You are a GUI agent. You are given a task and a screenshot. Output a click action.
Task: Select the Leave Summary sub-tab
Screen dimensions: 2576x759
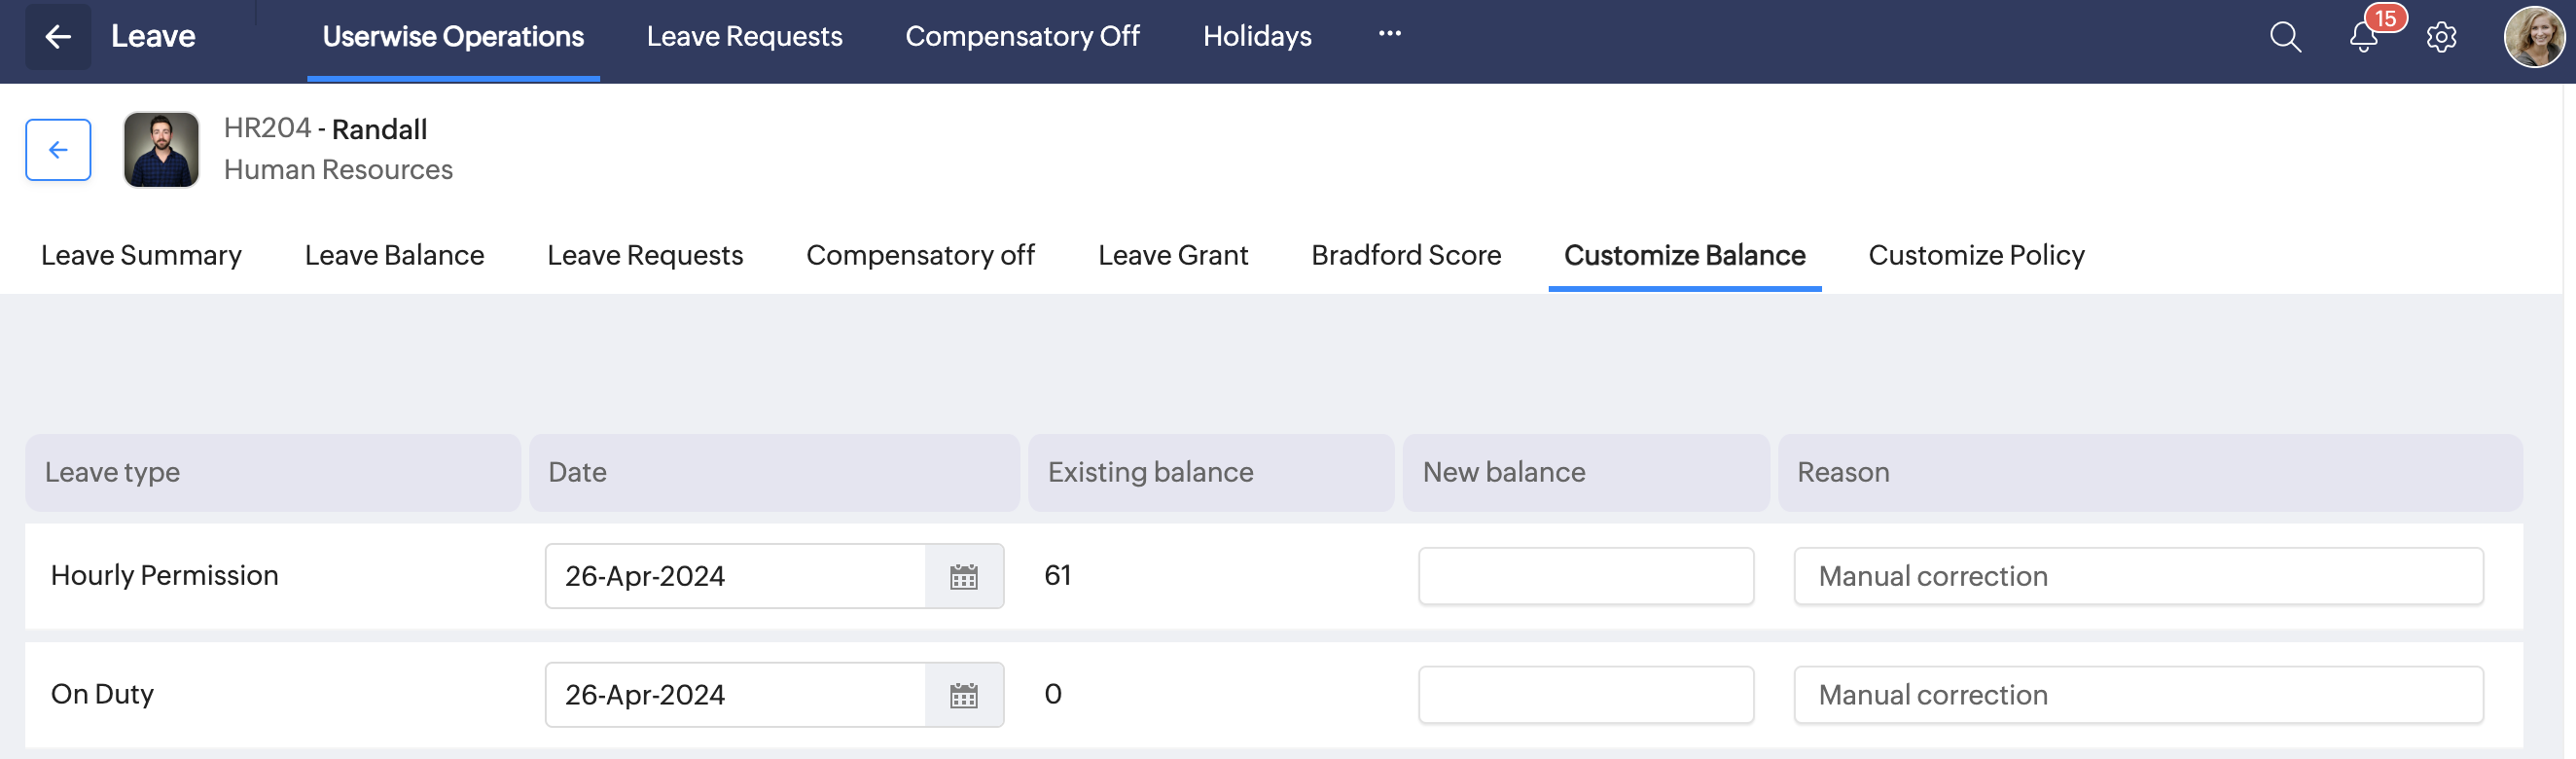(x=141, y=256)
